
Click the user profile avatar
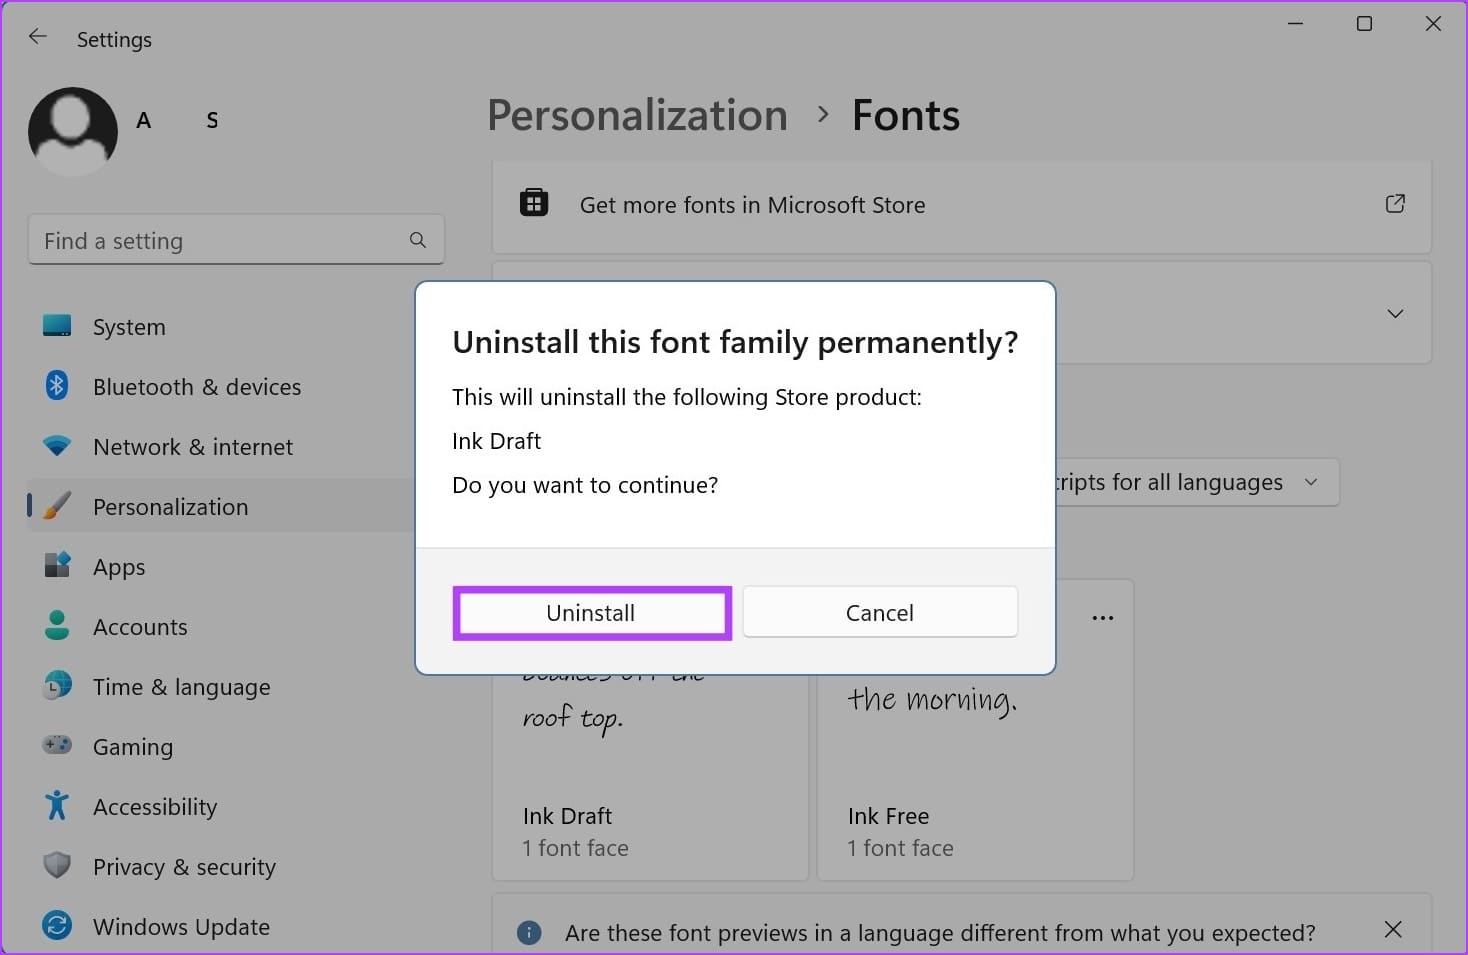pyautogui.click(x=73, y=131)
